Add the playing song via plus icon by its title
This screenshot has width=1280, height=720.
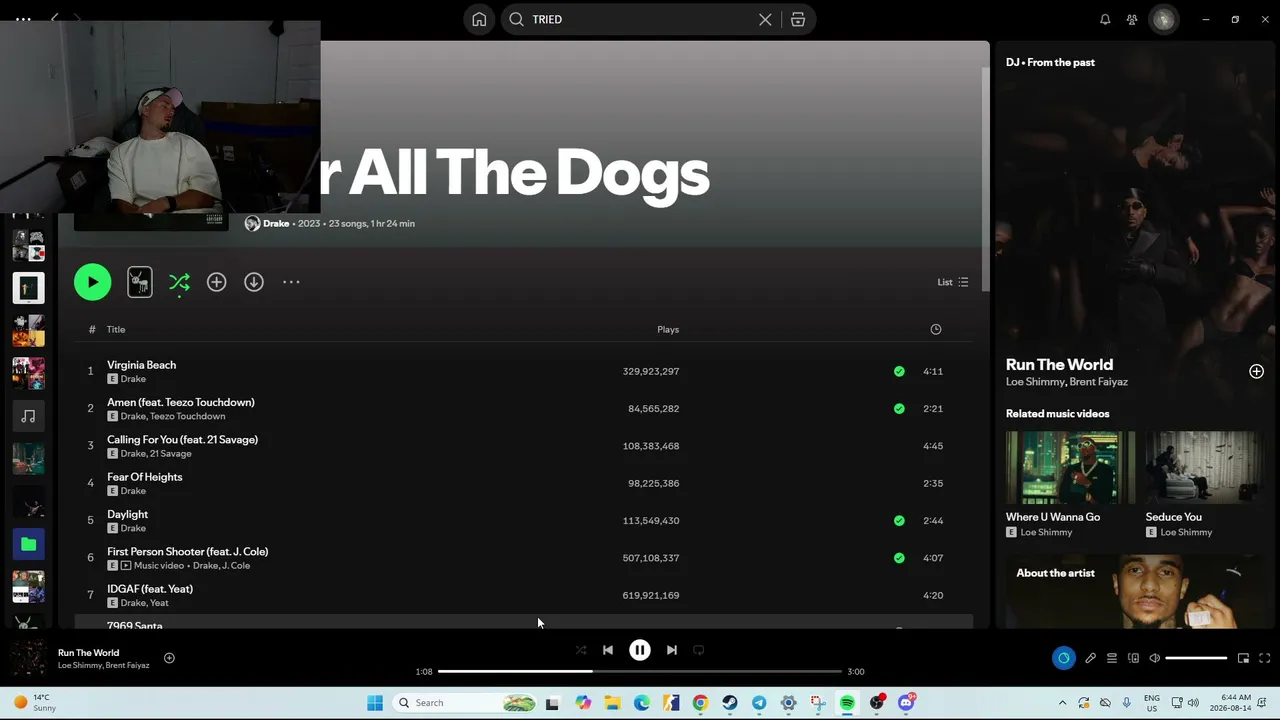click(x=169, y=658)
